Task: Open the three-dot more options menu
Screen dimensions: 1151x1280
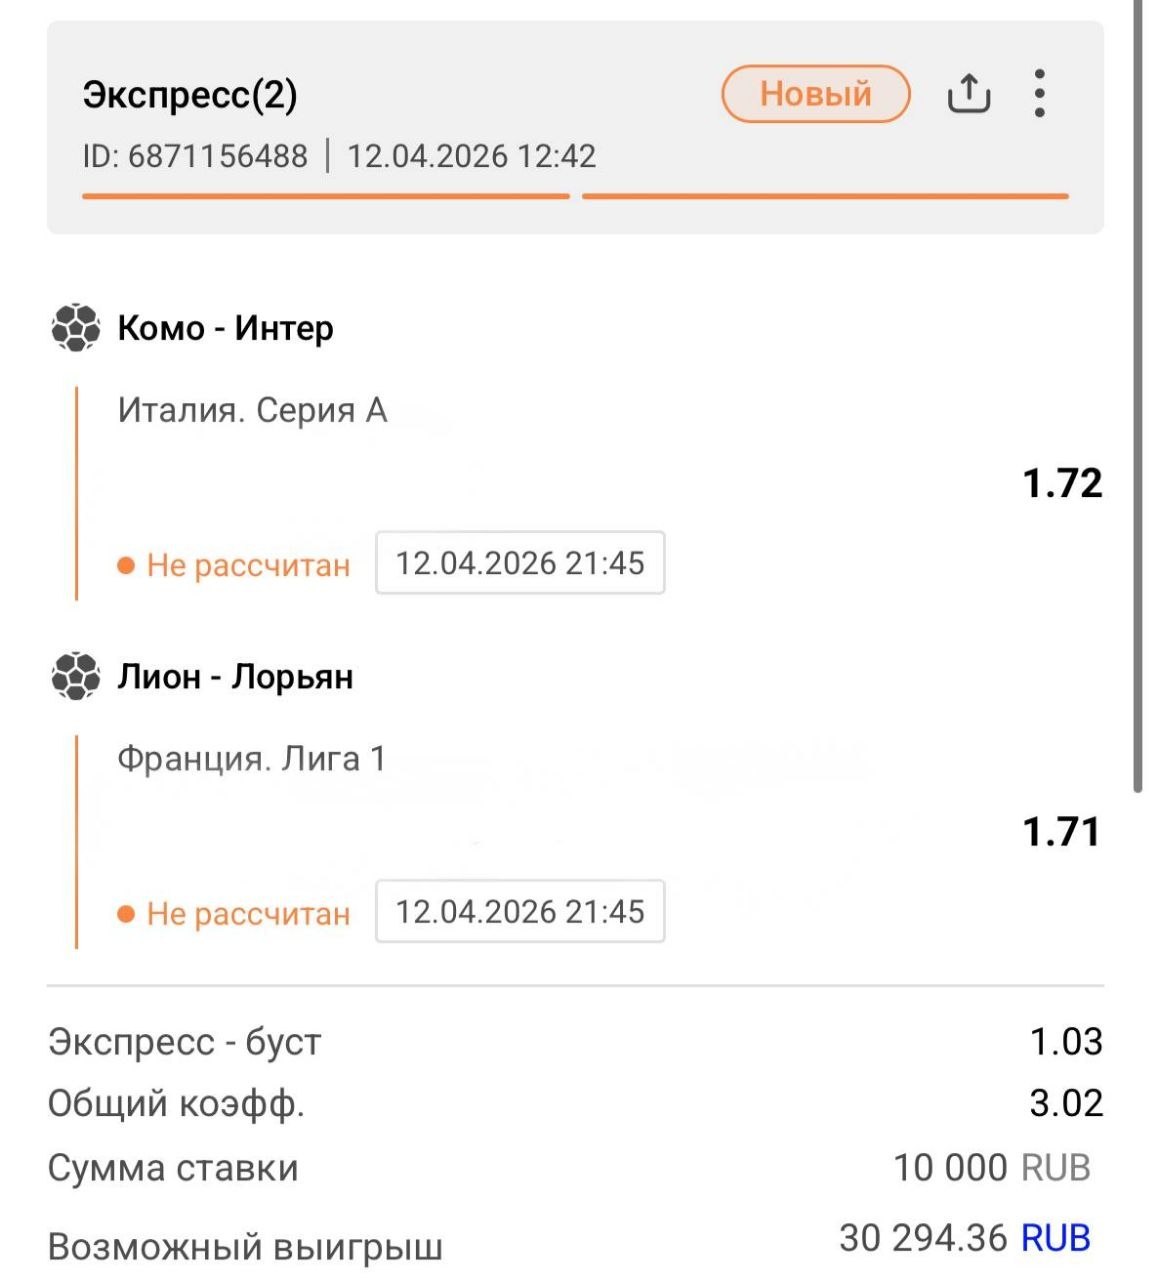Action: click(x=1040, y=93)
